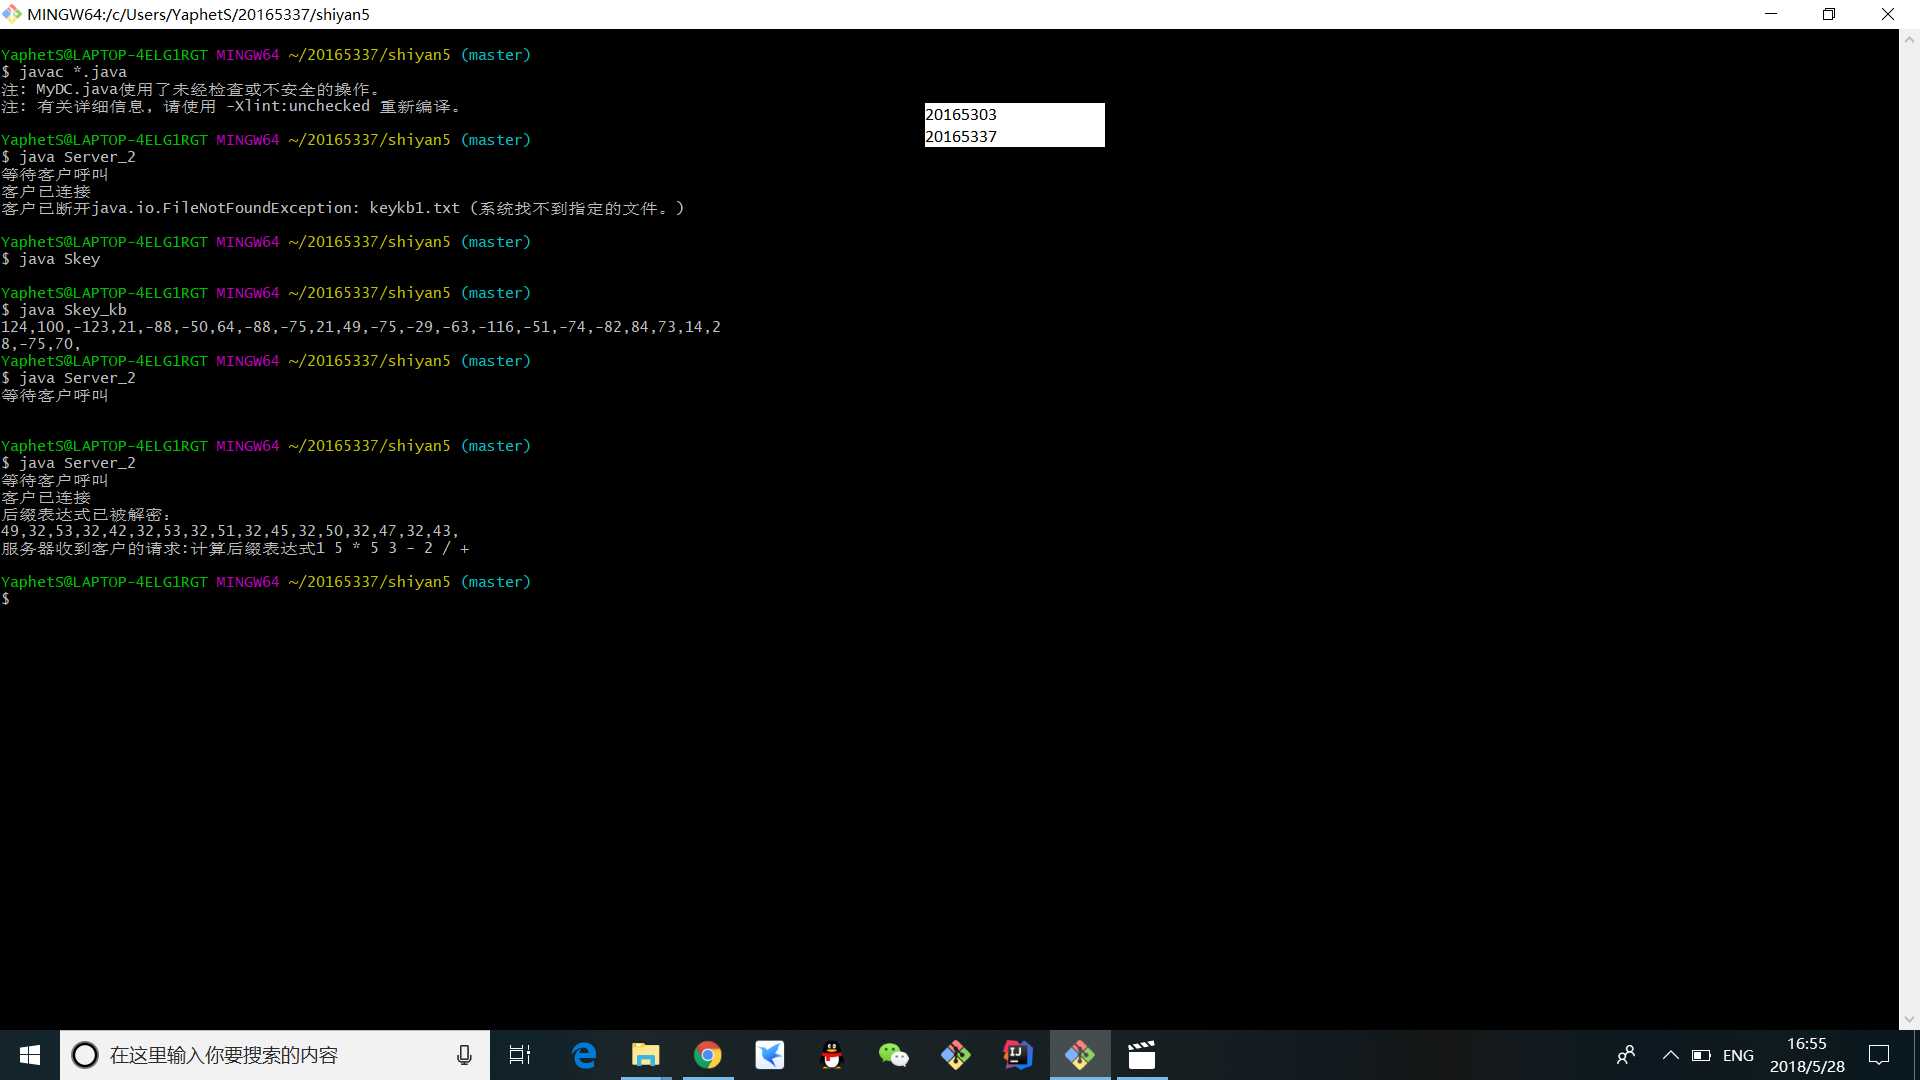Click the Git Bash icon beside WeChat
1920x1080 pixels.
[956, 1055]
